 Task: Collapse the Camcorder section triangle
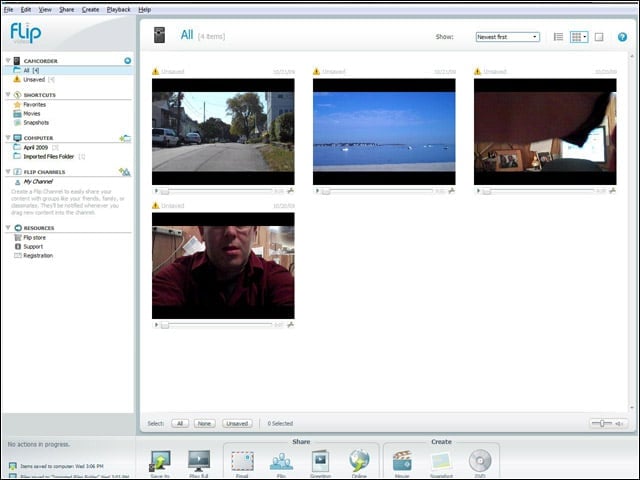[8, 61]
